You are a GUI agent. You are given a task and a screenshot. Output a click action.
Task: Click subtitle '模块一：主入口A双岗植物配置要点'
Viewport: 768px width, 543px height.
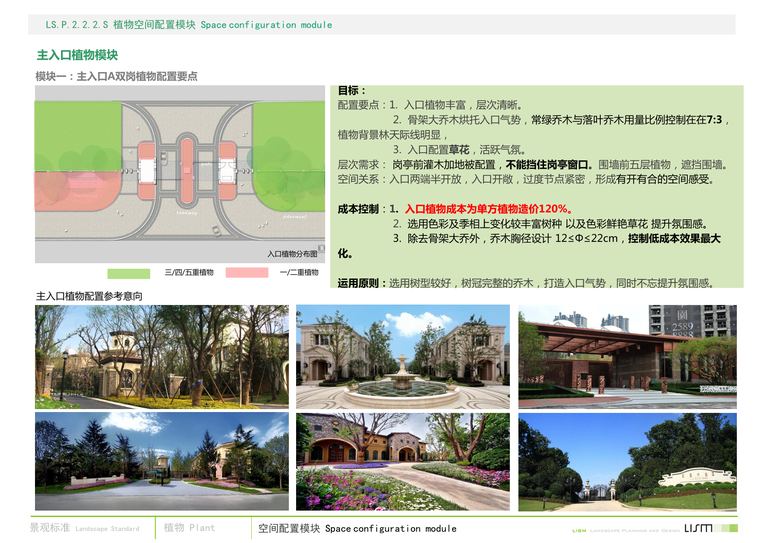(117, 76)
